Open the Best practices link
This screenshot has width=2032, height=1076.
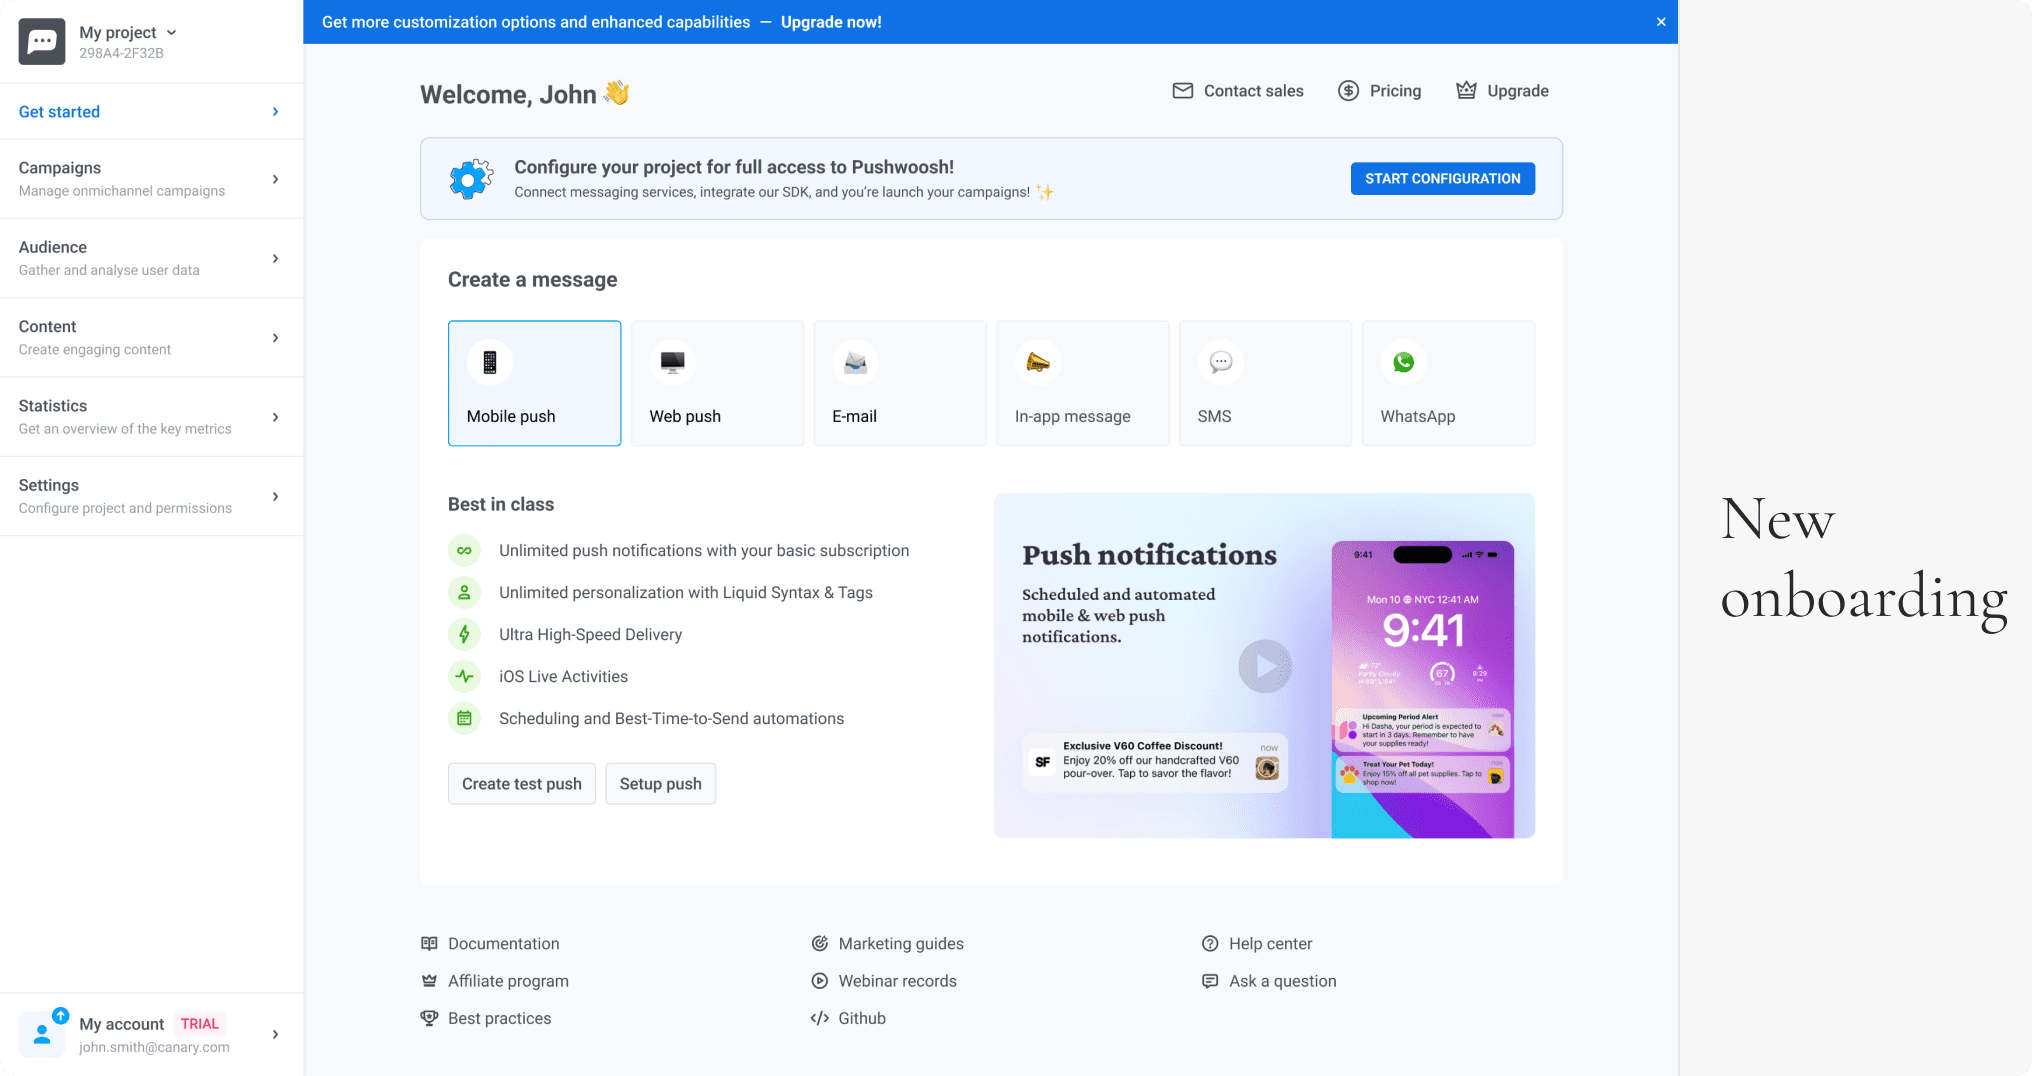pos(486,1018)
